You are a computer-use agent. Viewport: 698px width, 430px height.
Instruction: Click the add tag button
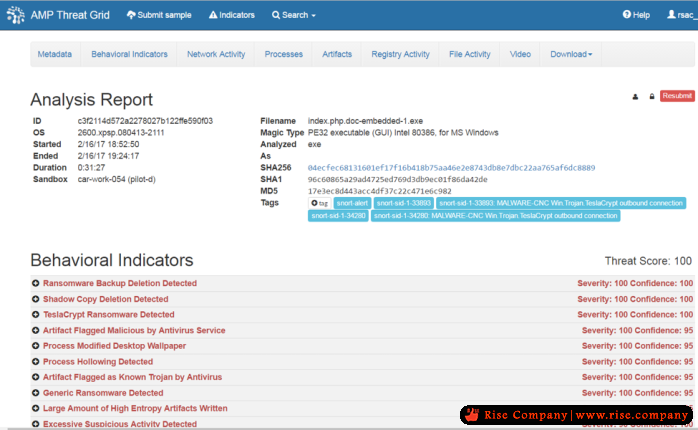[x=319, y=203]
